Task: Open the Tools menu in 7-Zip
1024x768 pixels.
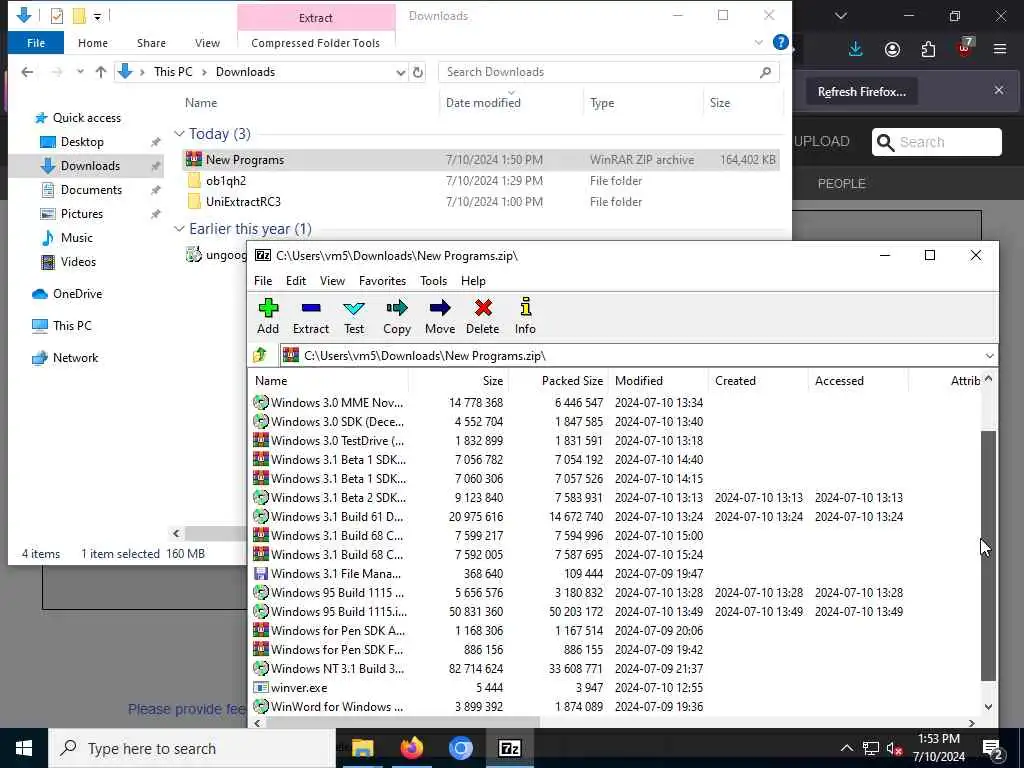Action: [x=434, y=281]
